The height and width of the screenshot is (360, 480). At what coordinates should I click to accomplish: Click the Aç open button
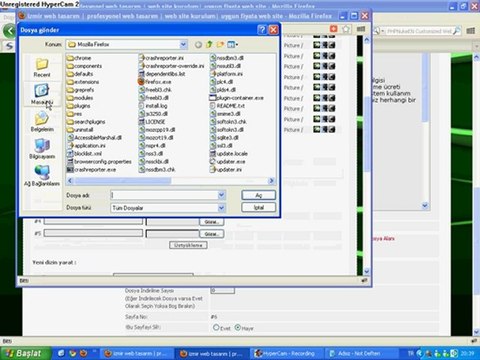tap(259, 195)
